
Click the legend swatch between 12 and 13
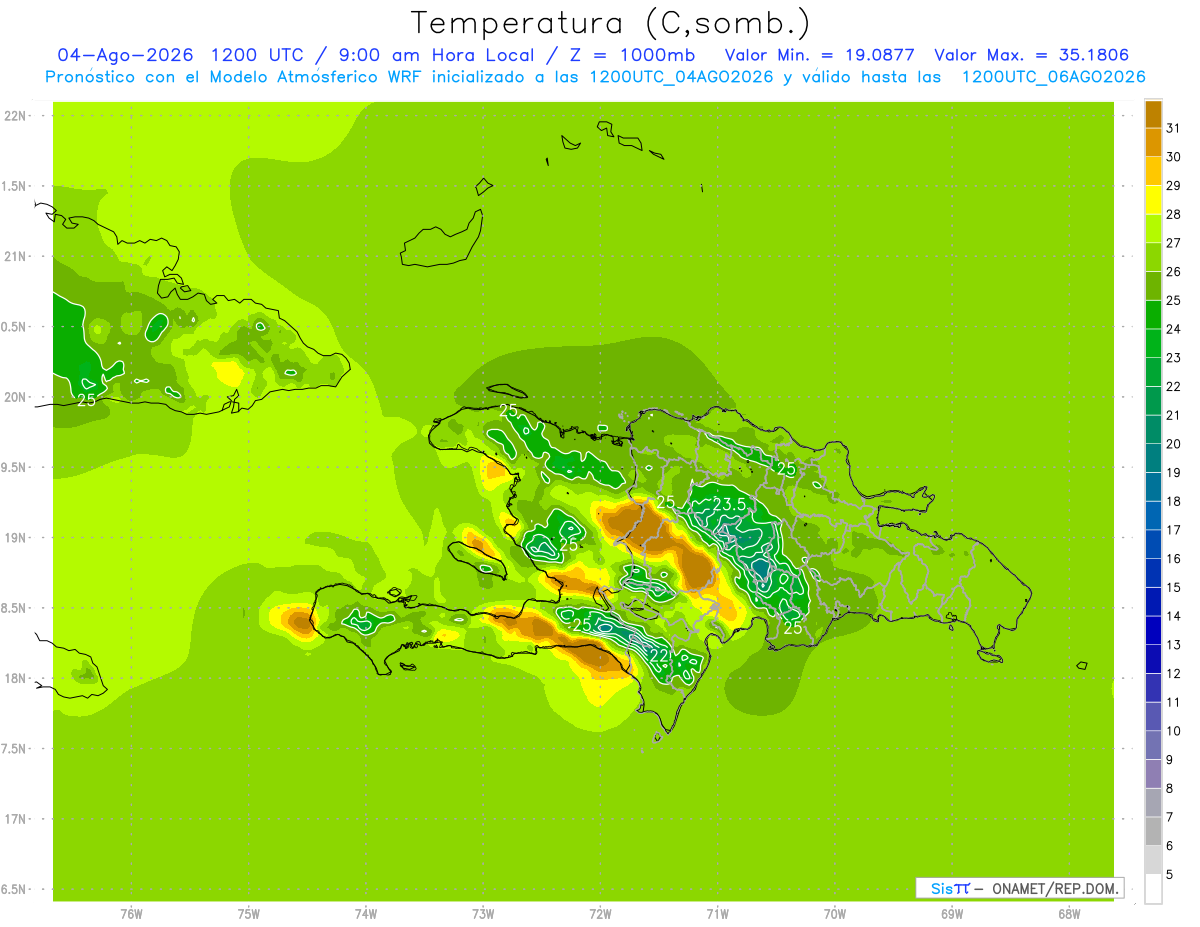[x=1153, y=659]
